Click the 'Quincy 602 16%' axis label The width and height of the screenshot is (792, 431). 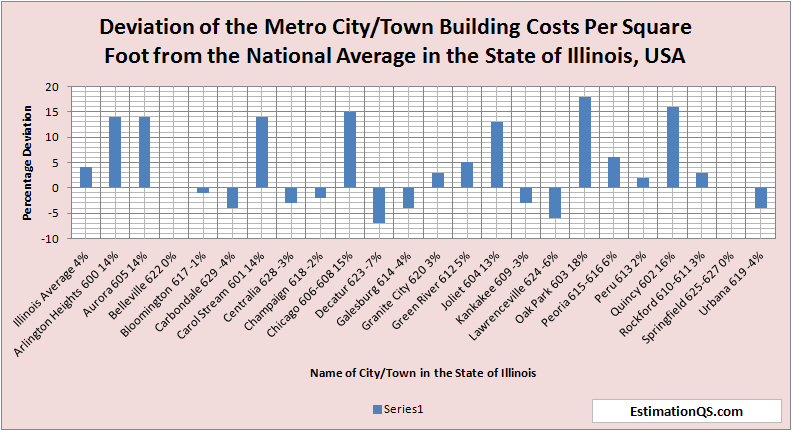point(643,284)
